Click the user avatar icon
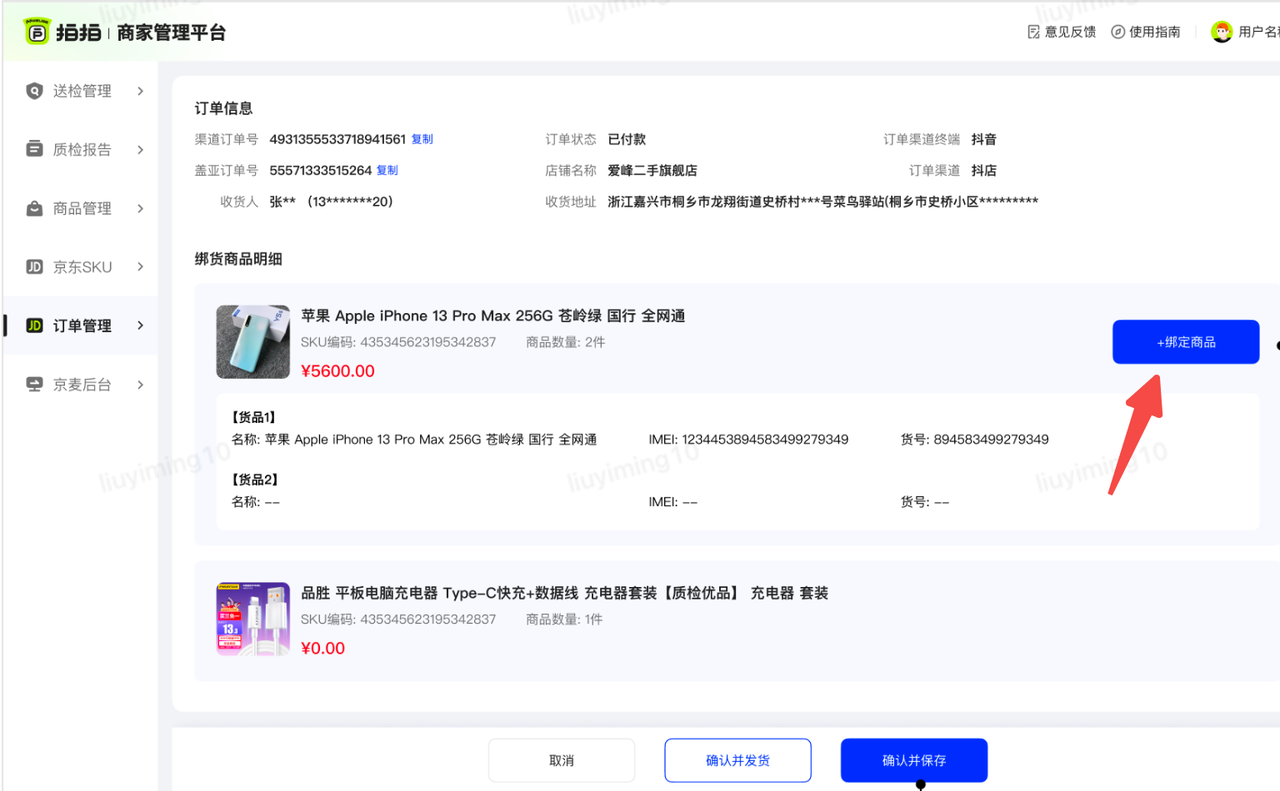Screen dimensions: 1280x791 (1221, 32)
